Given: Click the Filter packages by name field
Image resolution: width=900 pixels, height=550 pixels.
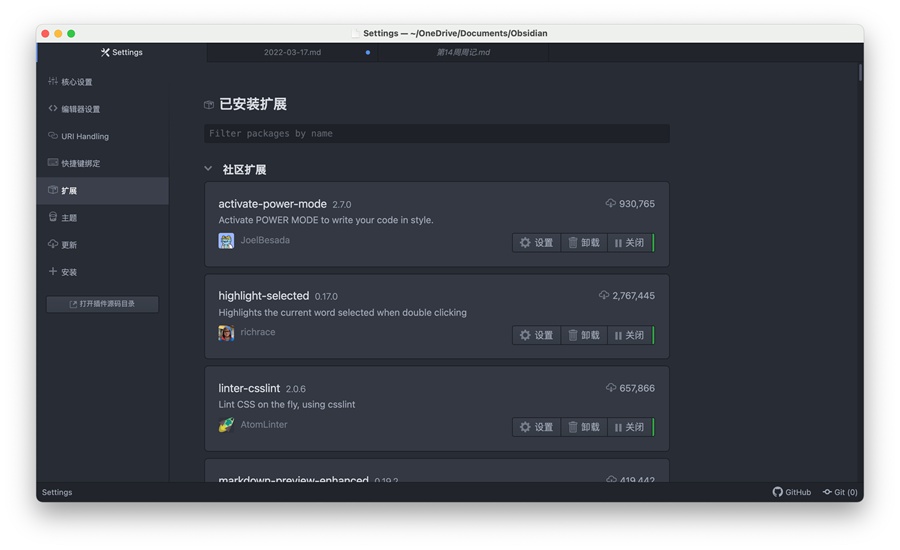Looking at the screenshot, I should click(436, 133).
